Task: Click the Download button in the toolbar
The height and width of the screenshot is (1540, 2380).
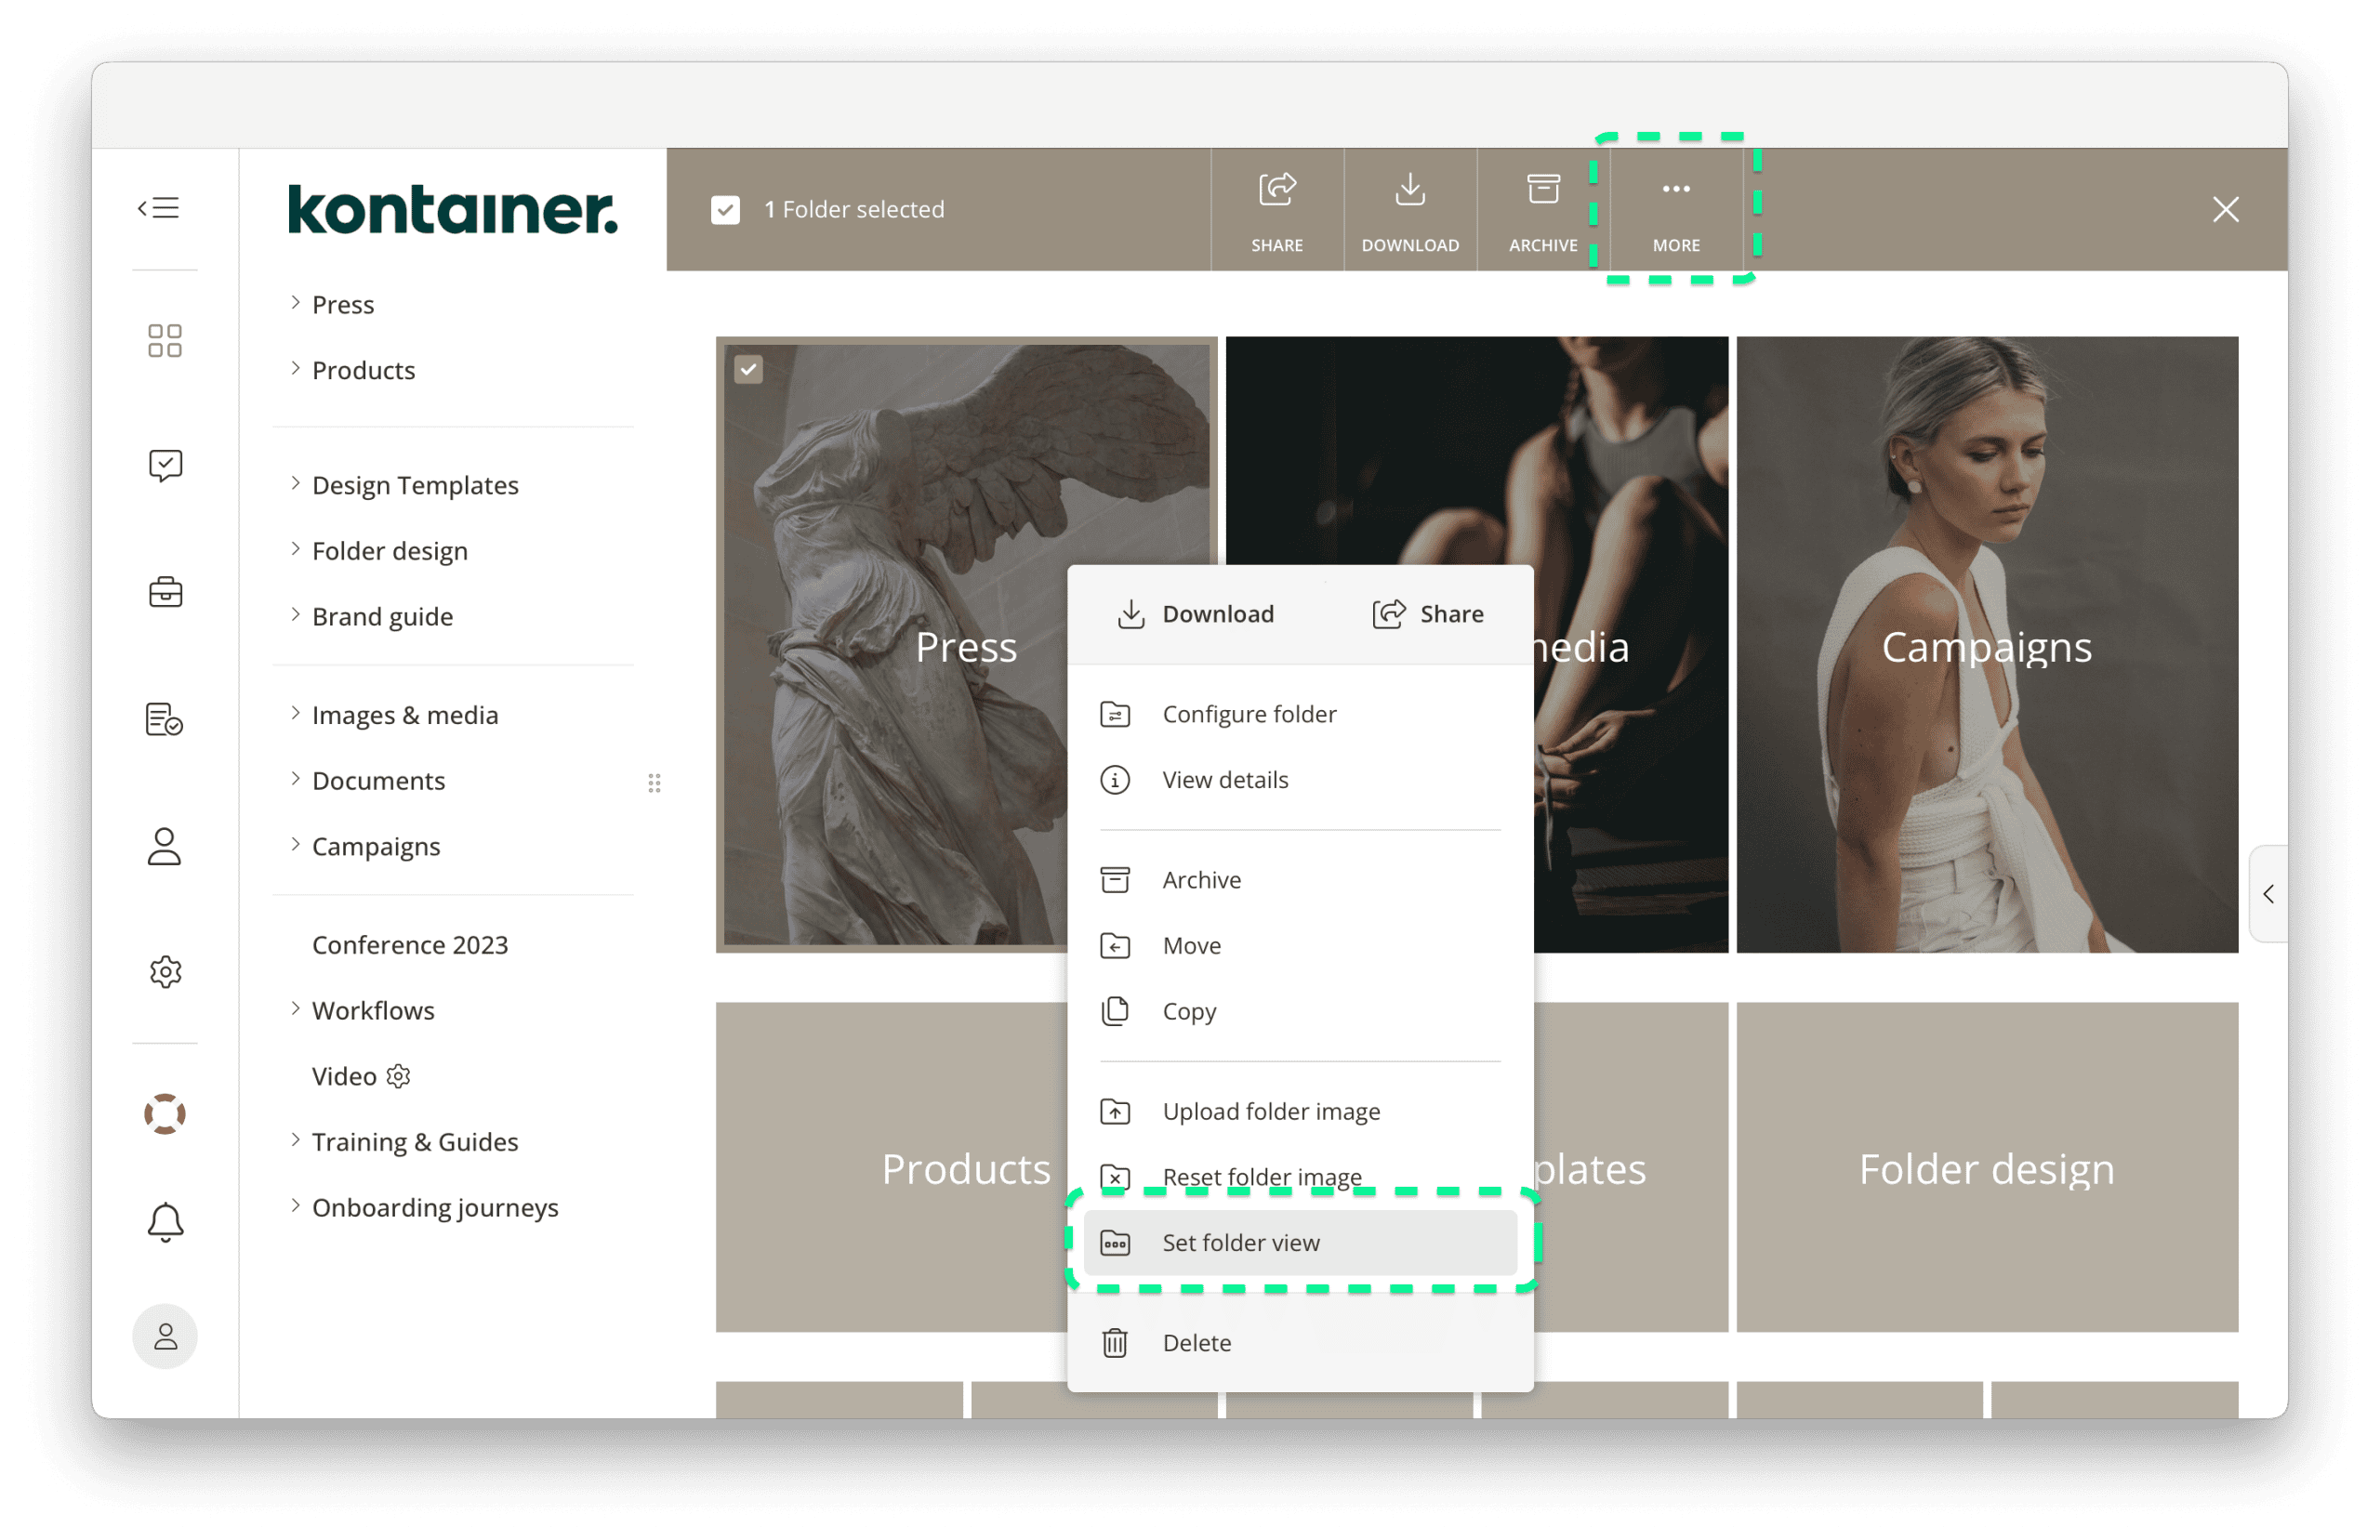Action: [x=1410, y=209]
